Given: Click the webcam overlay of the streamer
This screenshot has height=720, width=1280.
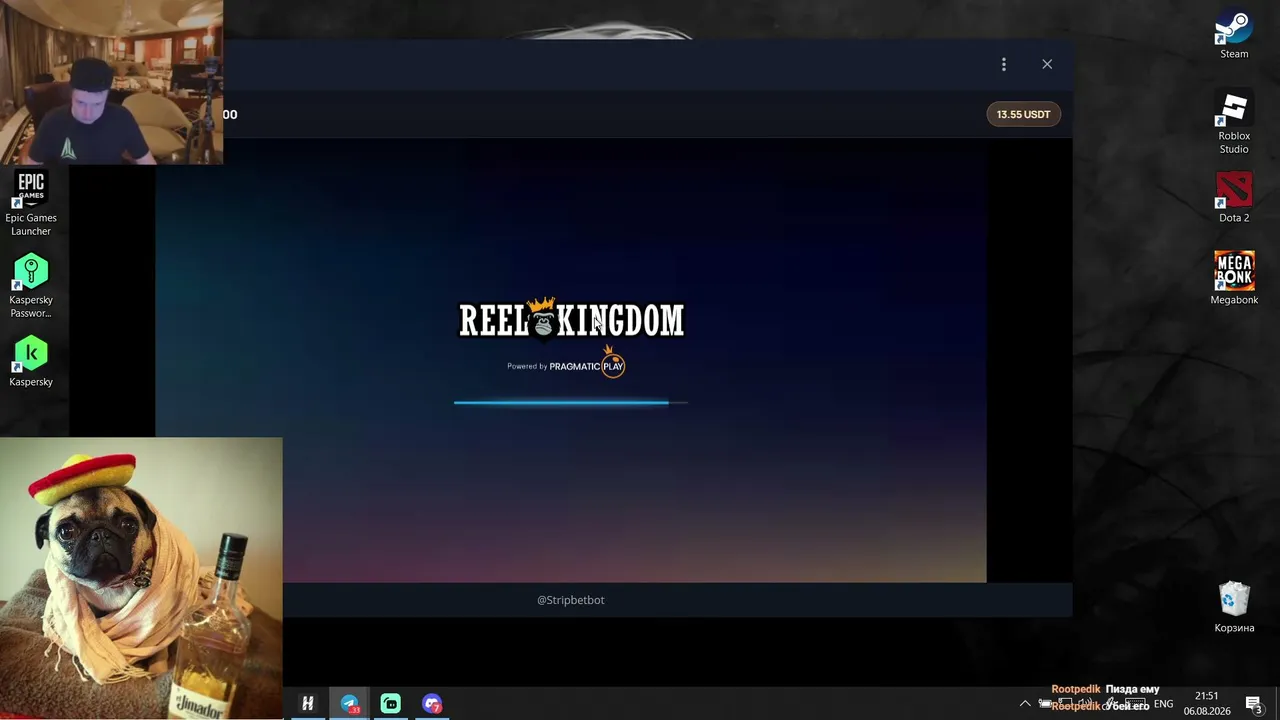Looking at the screenshot, I should (111, 82).
